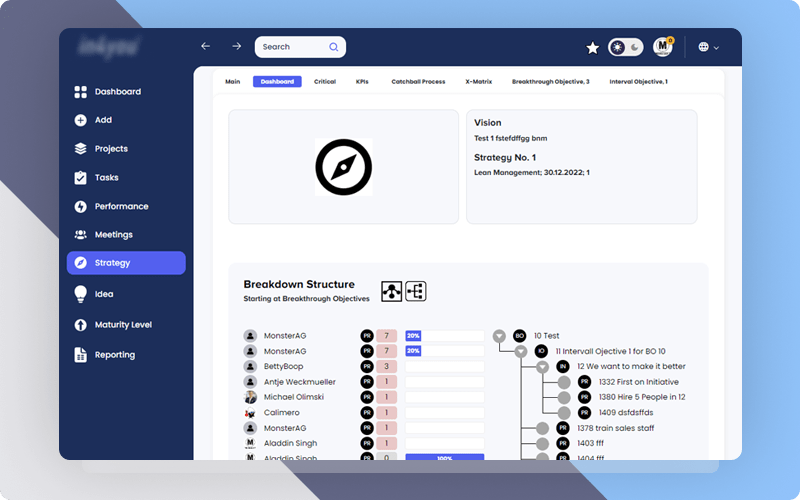Image resolution: width=800 pixels, height=500 pixels.
Task: Switch to tree hierarchy breakdown view
Action: click(416, 291)
